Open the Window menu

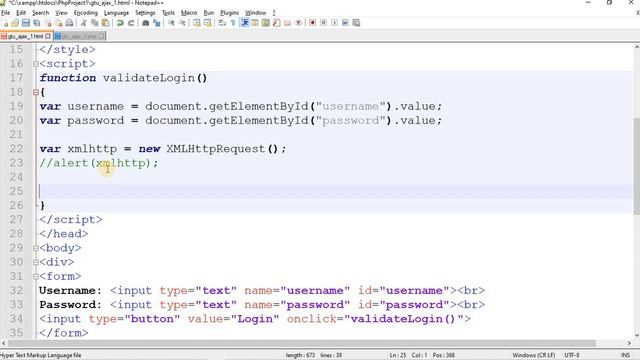[256, 13]
